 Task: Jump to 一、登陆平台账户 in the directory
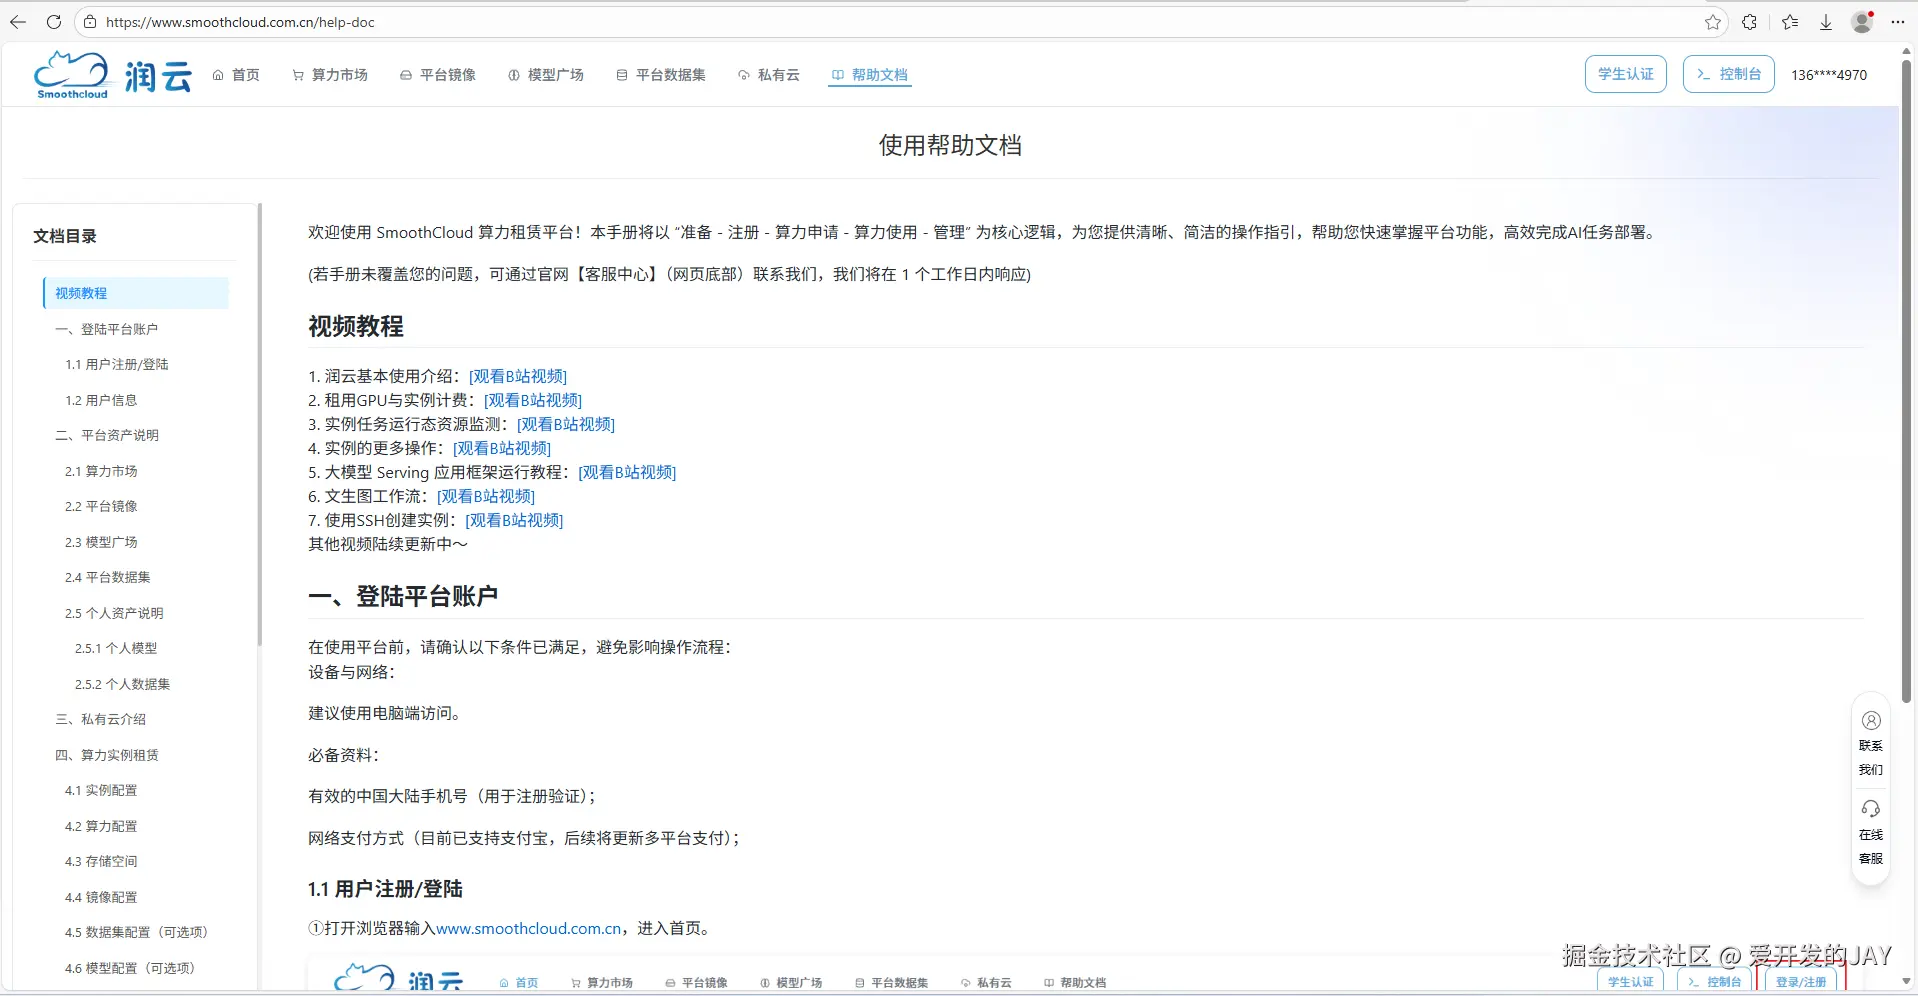[107, 329]
